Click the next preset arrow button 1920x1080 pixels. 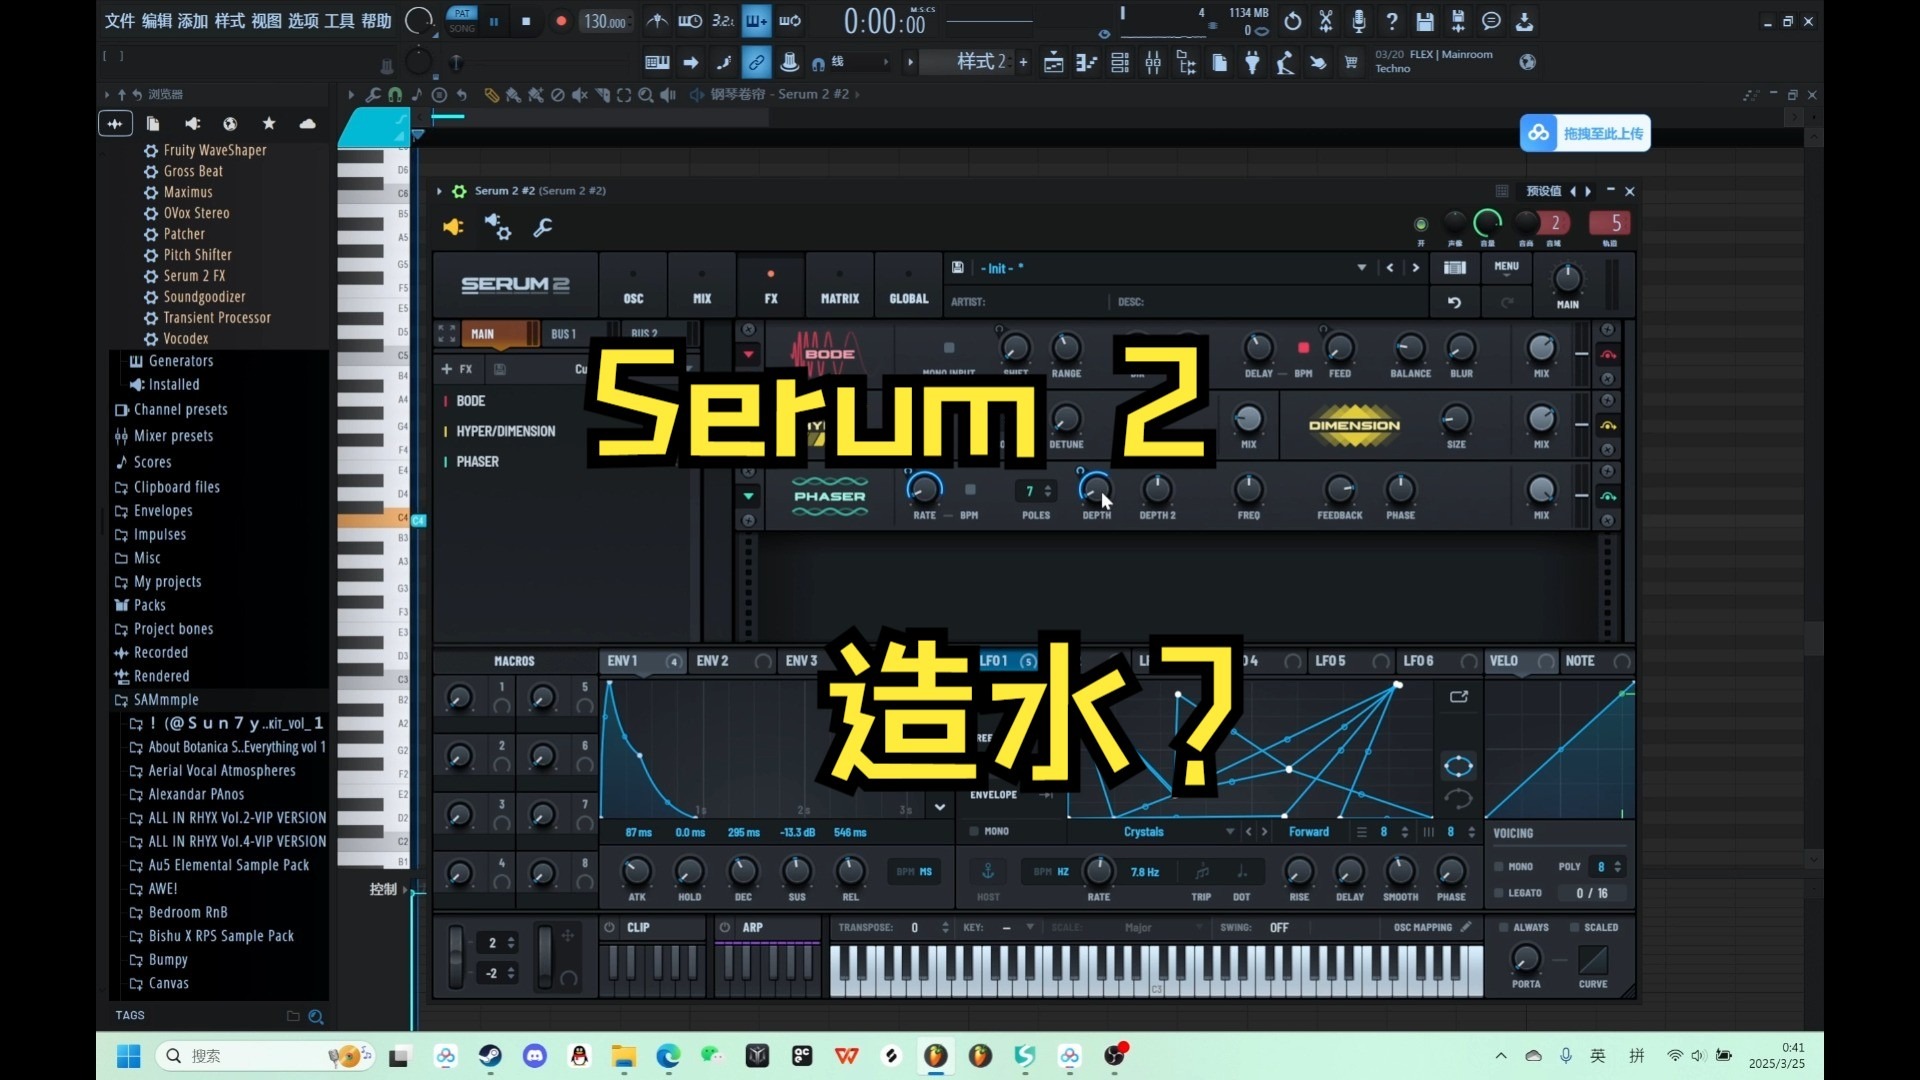1415,268
